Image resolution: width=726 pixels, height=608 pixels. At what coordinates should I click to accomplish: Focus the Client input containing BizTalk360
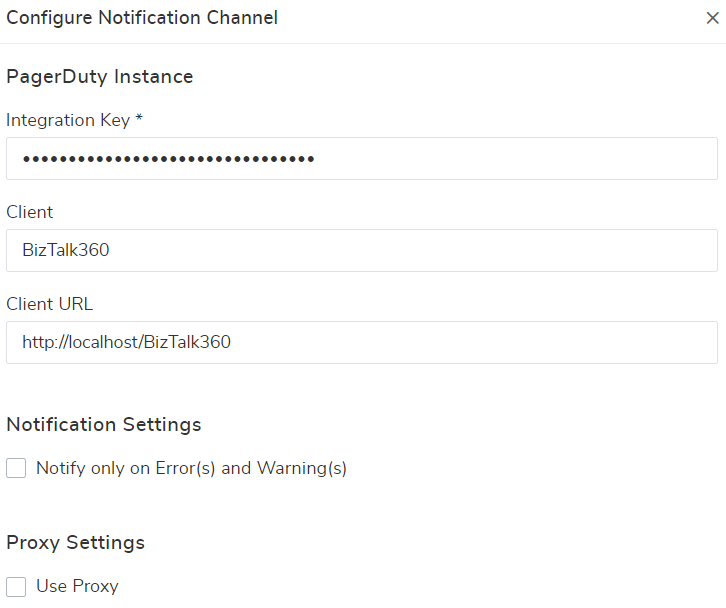(361, 251)
